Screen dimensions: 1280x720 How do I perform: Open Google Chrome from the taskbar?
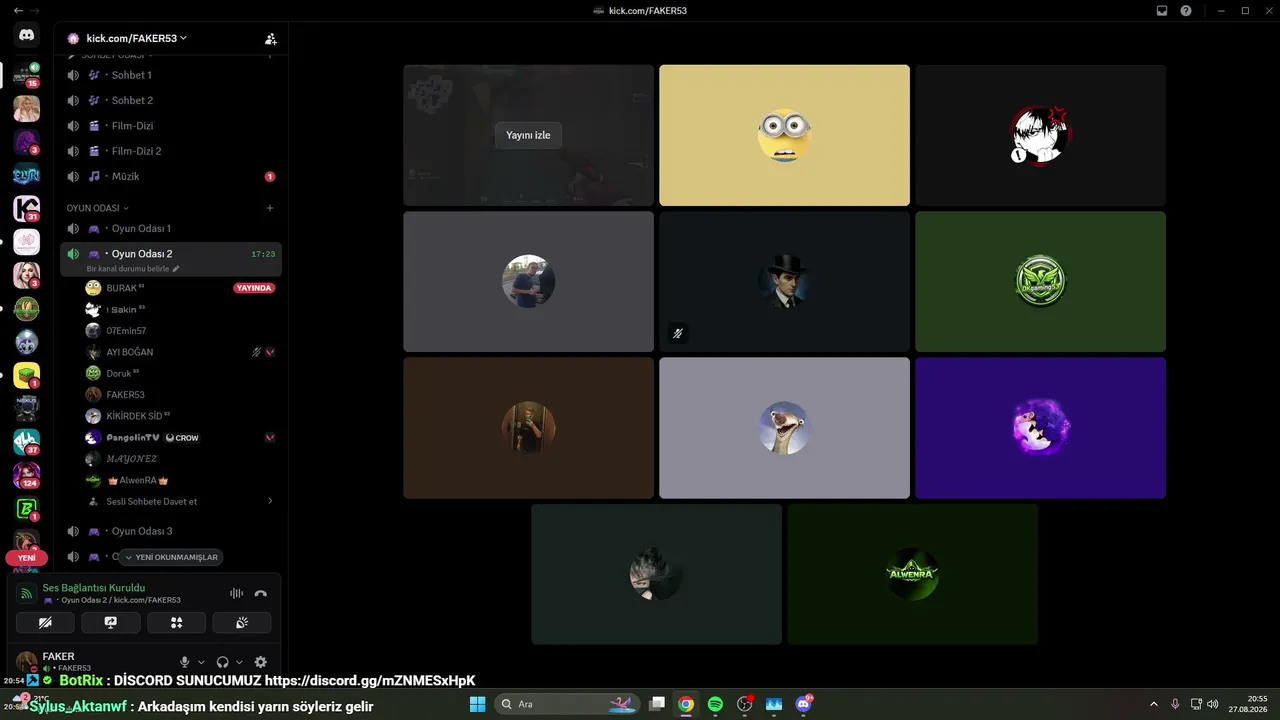(x=686, y=704)
